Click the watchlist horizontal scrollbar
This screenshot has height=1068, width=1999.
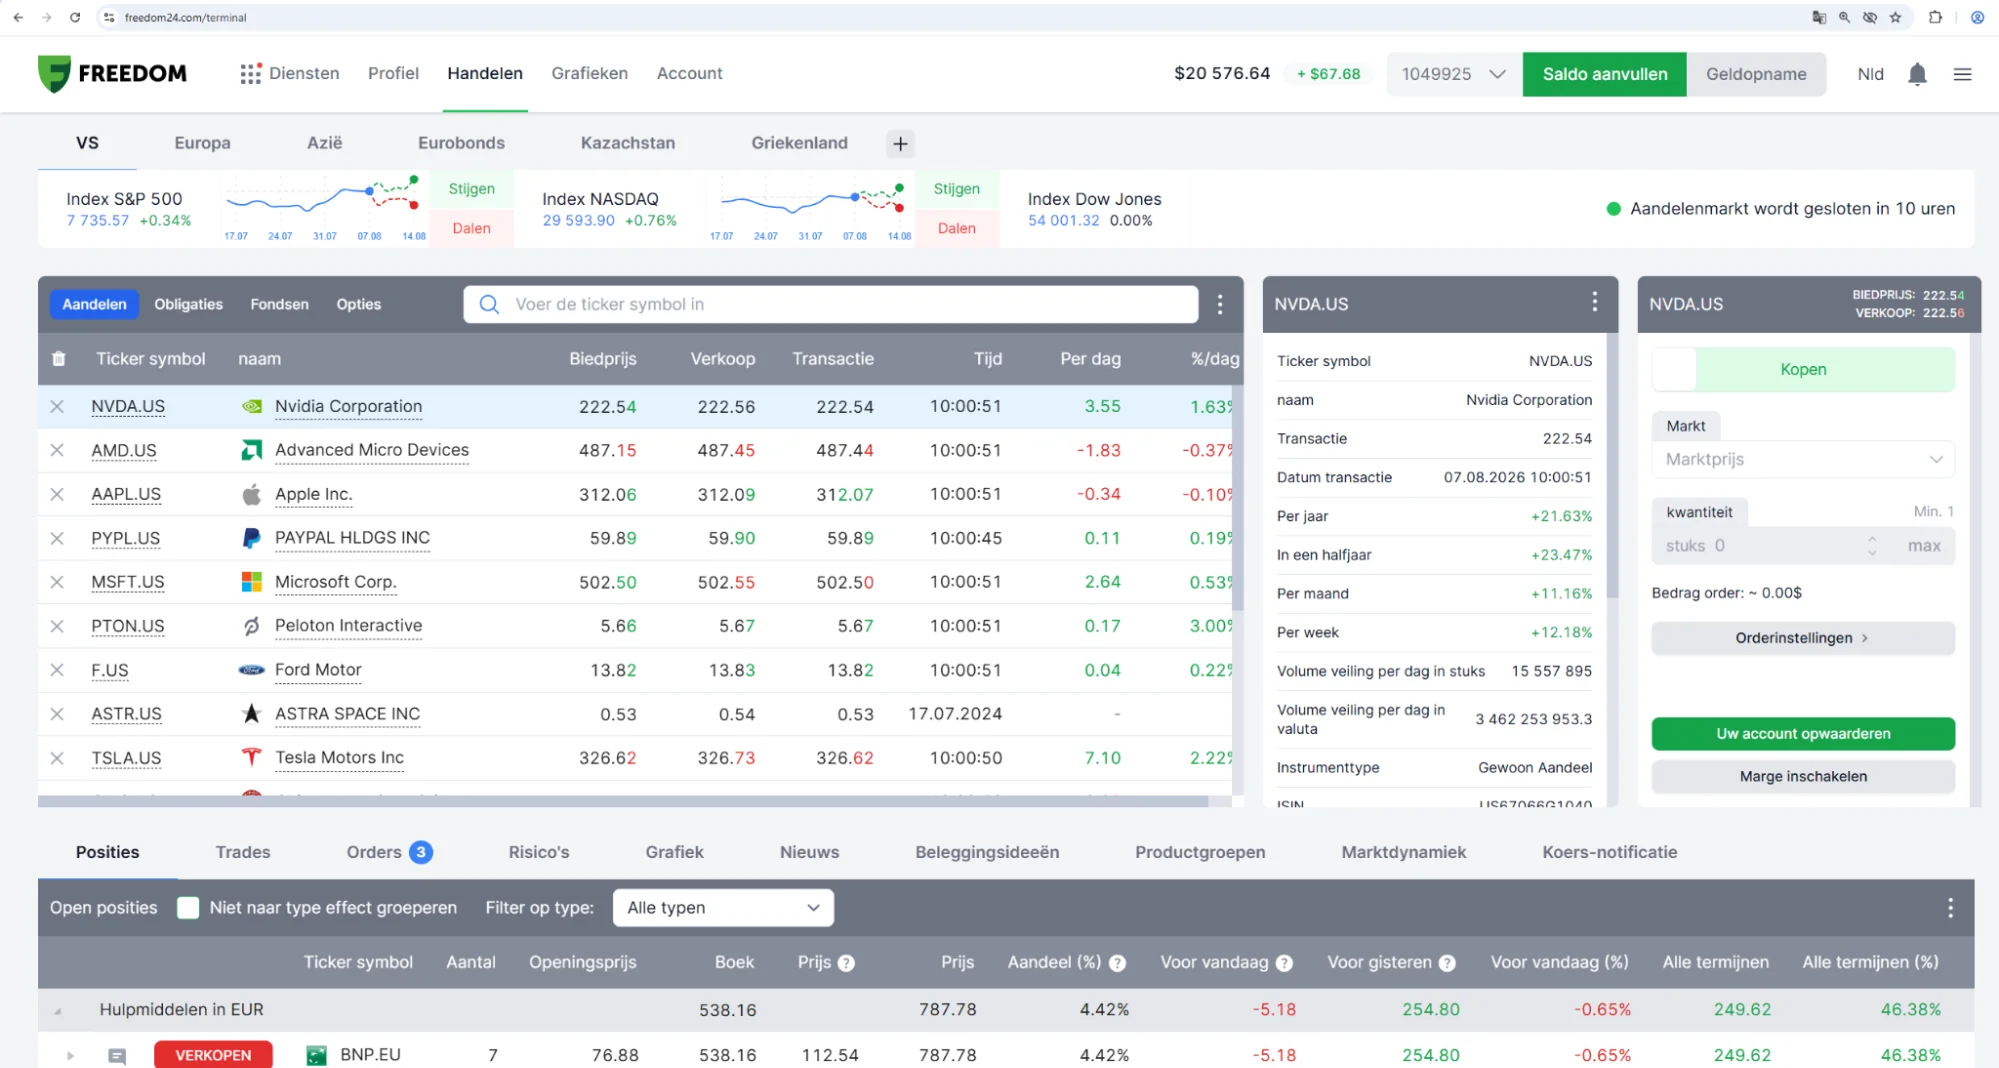[623, 801]
